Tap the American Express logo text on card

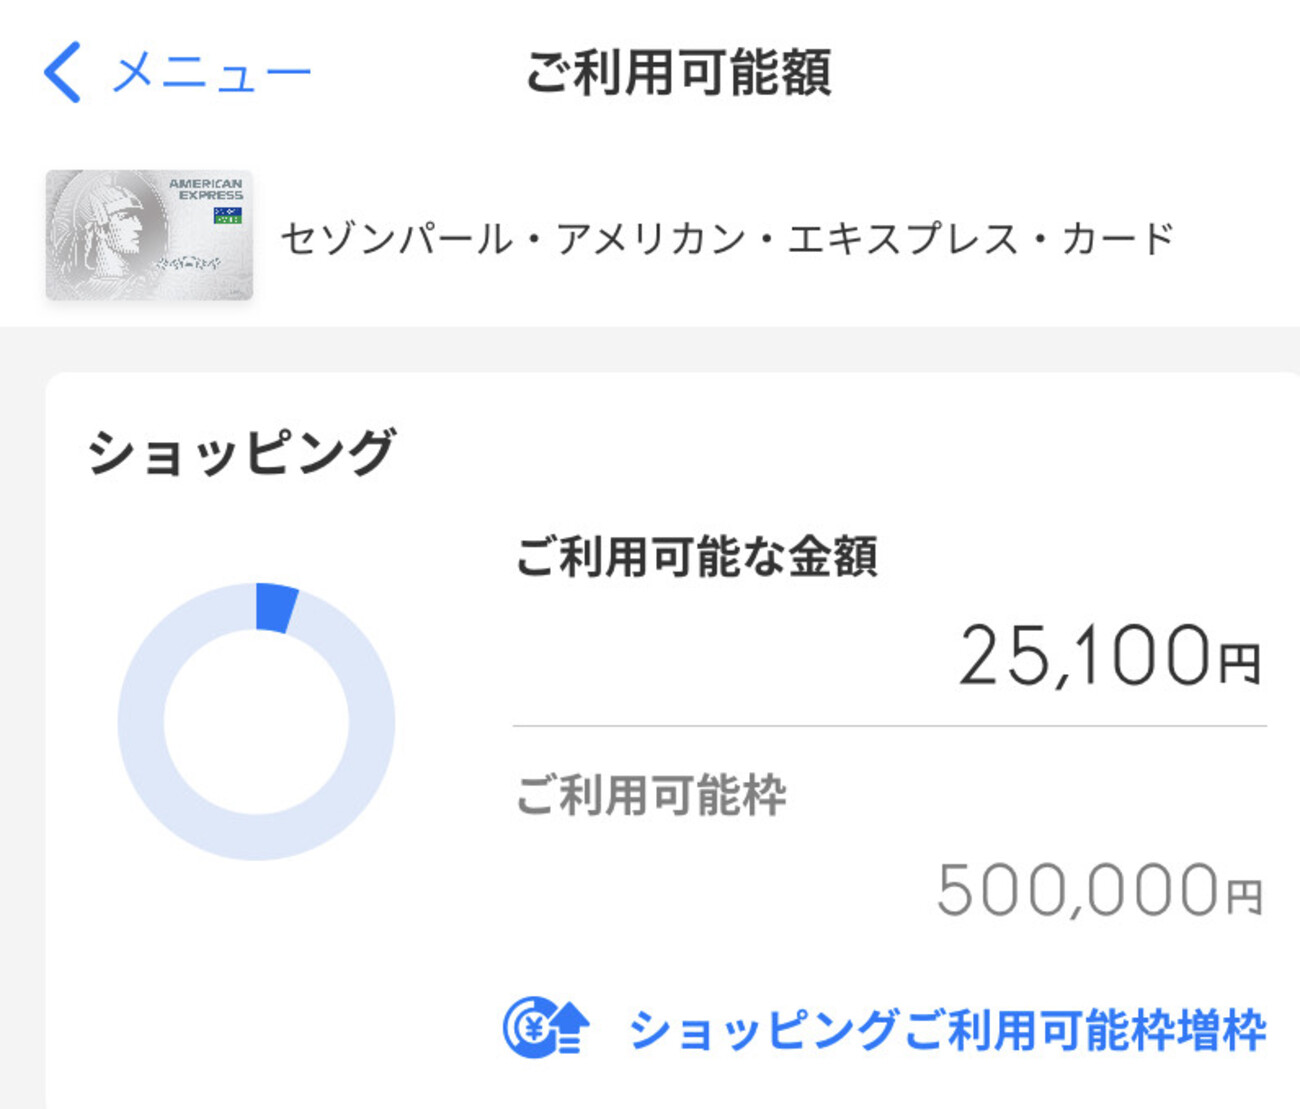[x=207, y=189]
